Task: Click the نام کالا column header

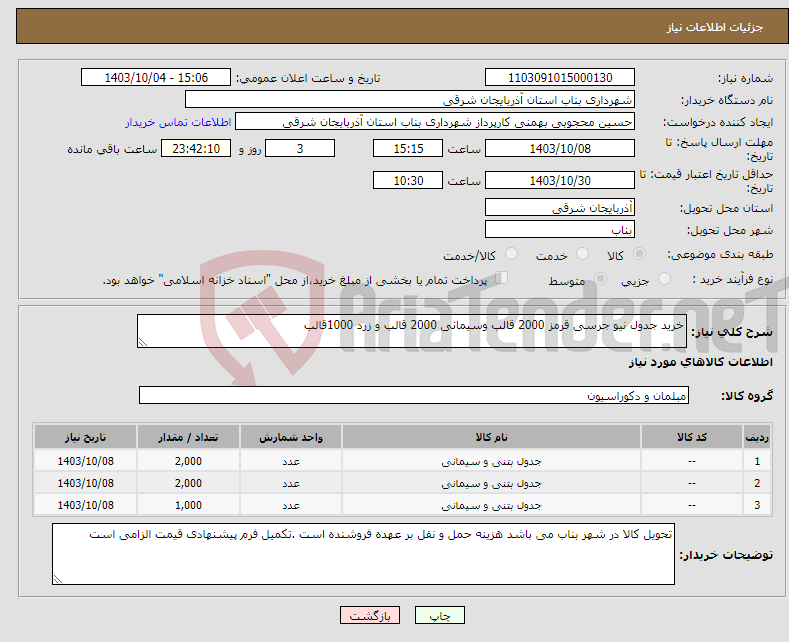Action: pyautogui.click(x=491, y=437)
